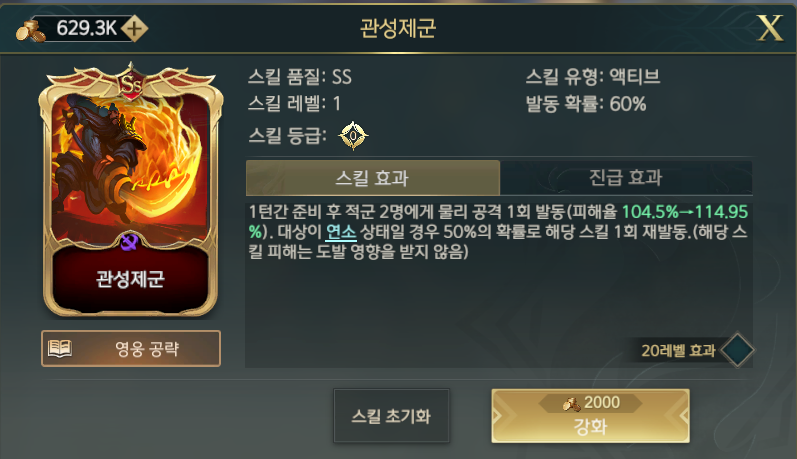Click the 강화 upgrade button
The height and width of the screenshot is (459, 797).
(590, 416)
